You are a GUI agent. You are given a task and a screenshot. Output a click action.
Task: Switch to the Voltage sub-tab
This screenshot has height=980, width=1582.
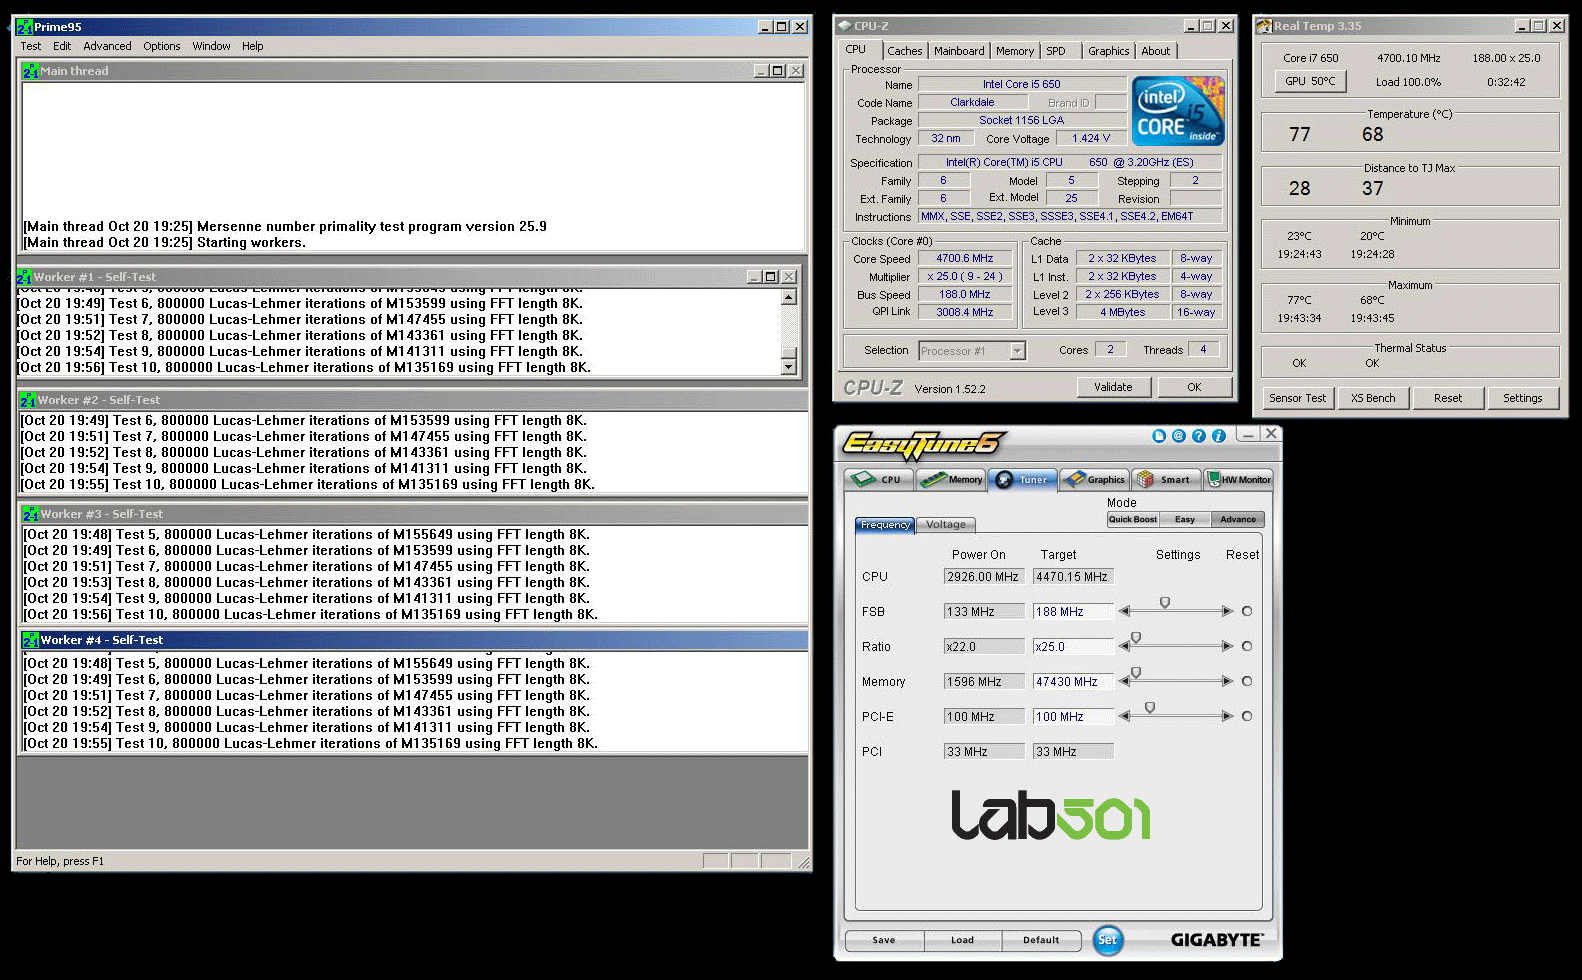click(x=946, y=525)
